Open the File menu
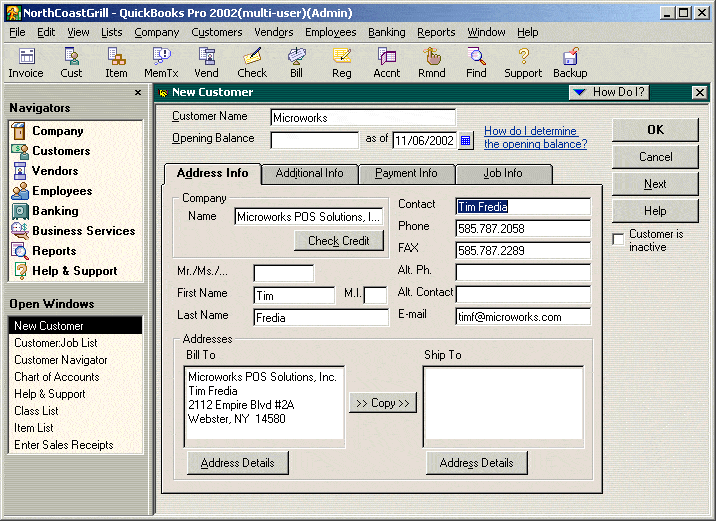The width and height of the screenshot is (716, 521). tap(17, 32)
